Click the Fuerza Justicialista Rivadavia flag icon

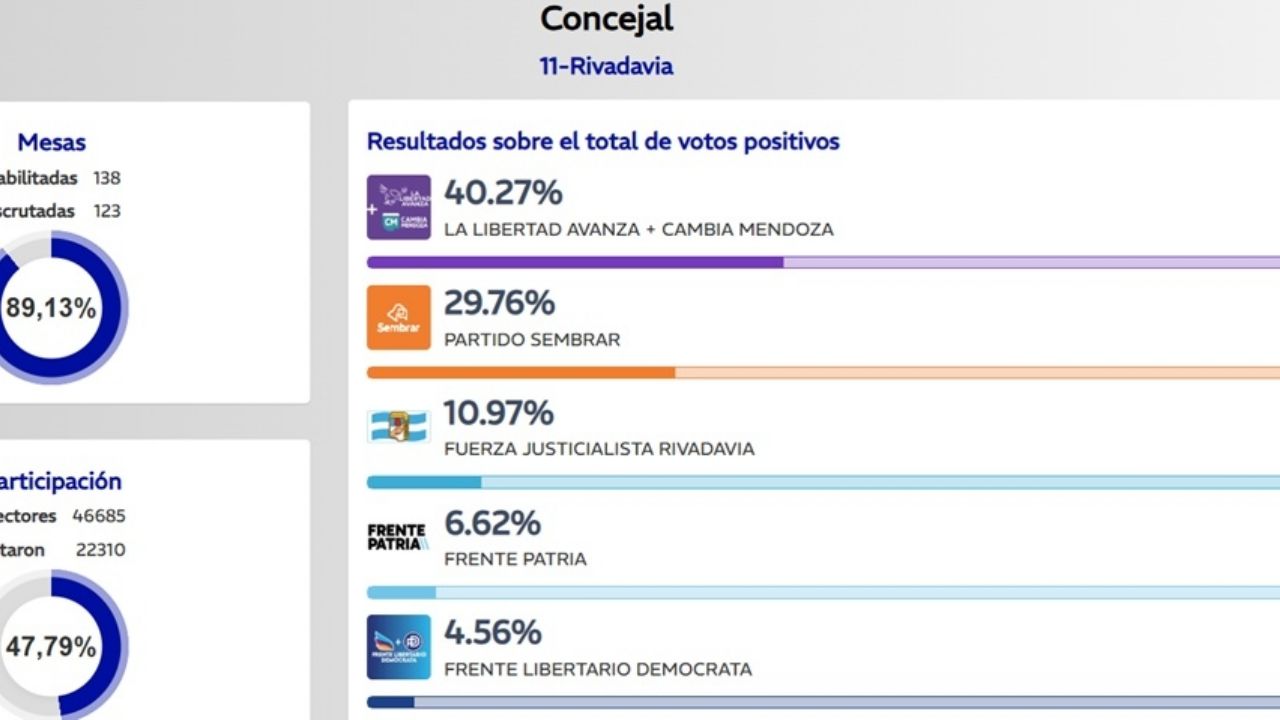398,427
